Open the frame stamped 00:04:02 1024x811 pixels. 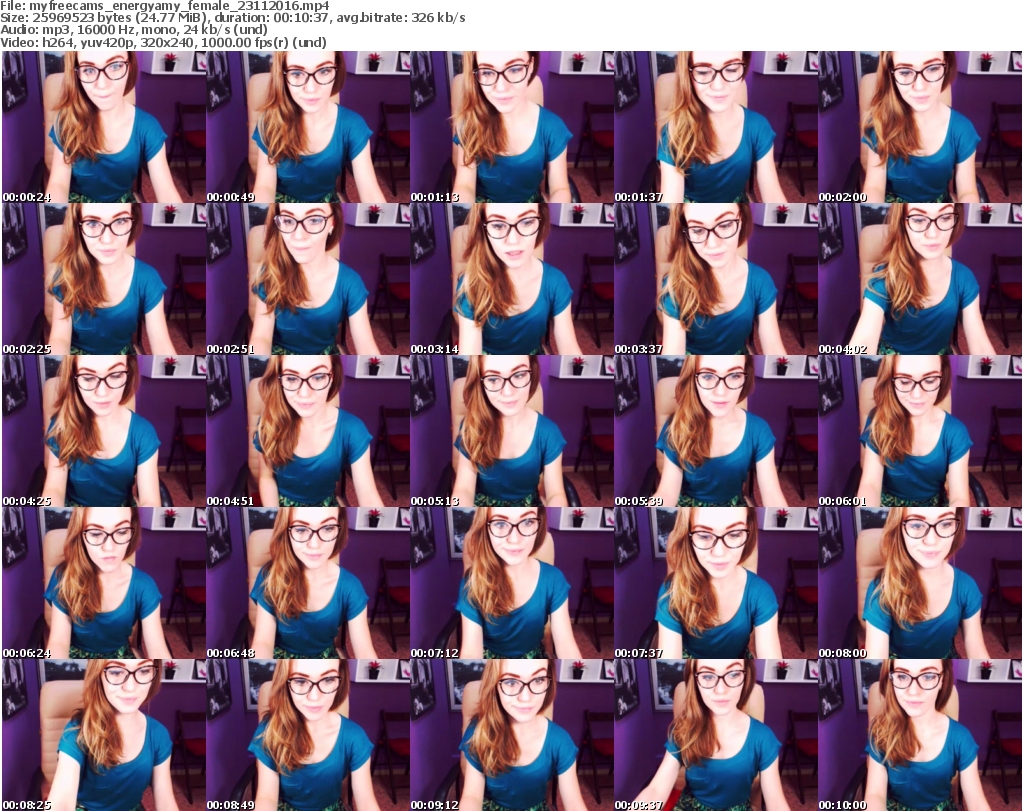click(920, 279)
